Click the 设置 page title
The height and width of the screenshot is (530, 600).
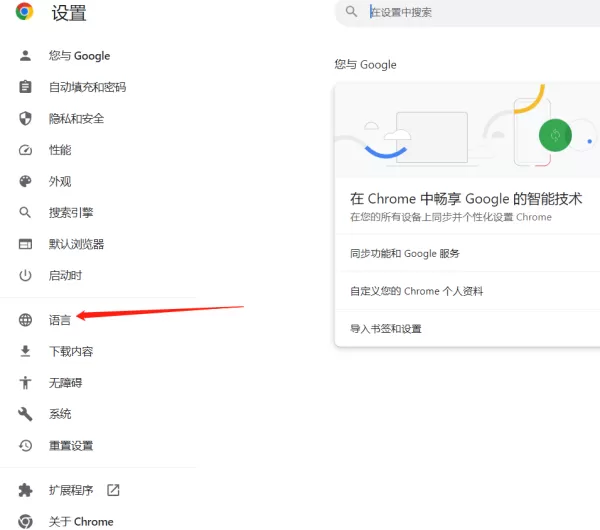coord(69,13)
